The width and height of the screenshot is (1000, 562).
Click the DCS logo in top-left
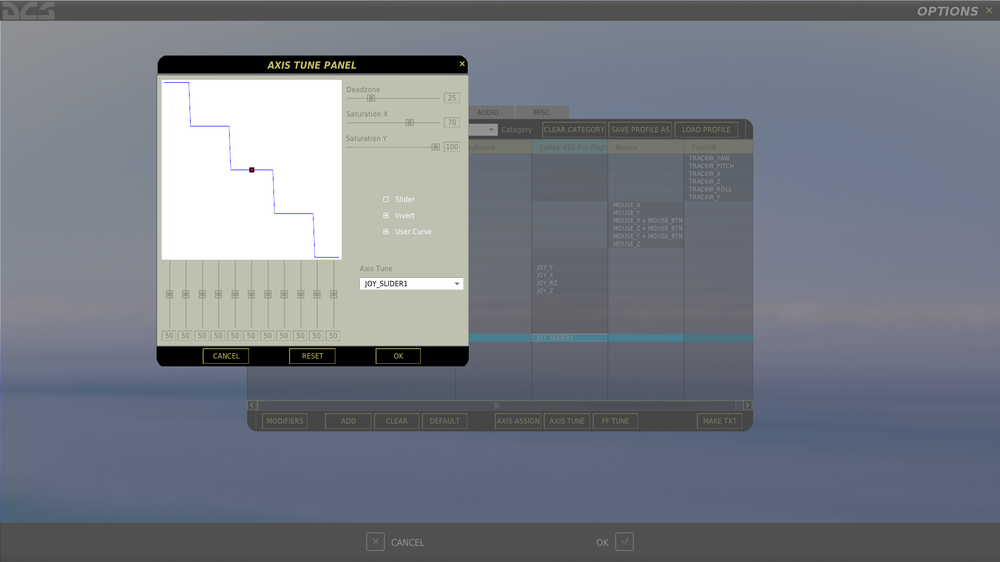pos(28,10)
